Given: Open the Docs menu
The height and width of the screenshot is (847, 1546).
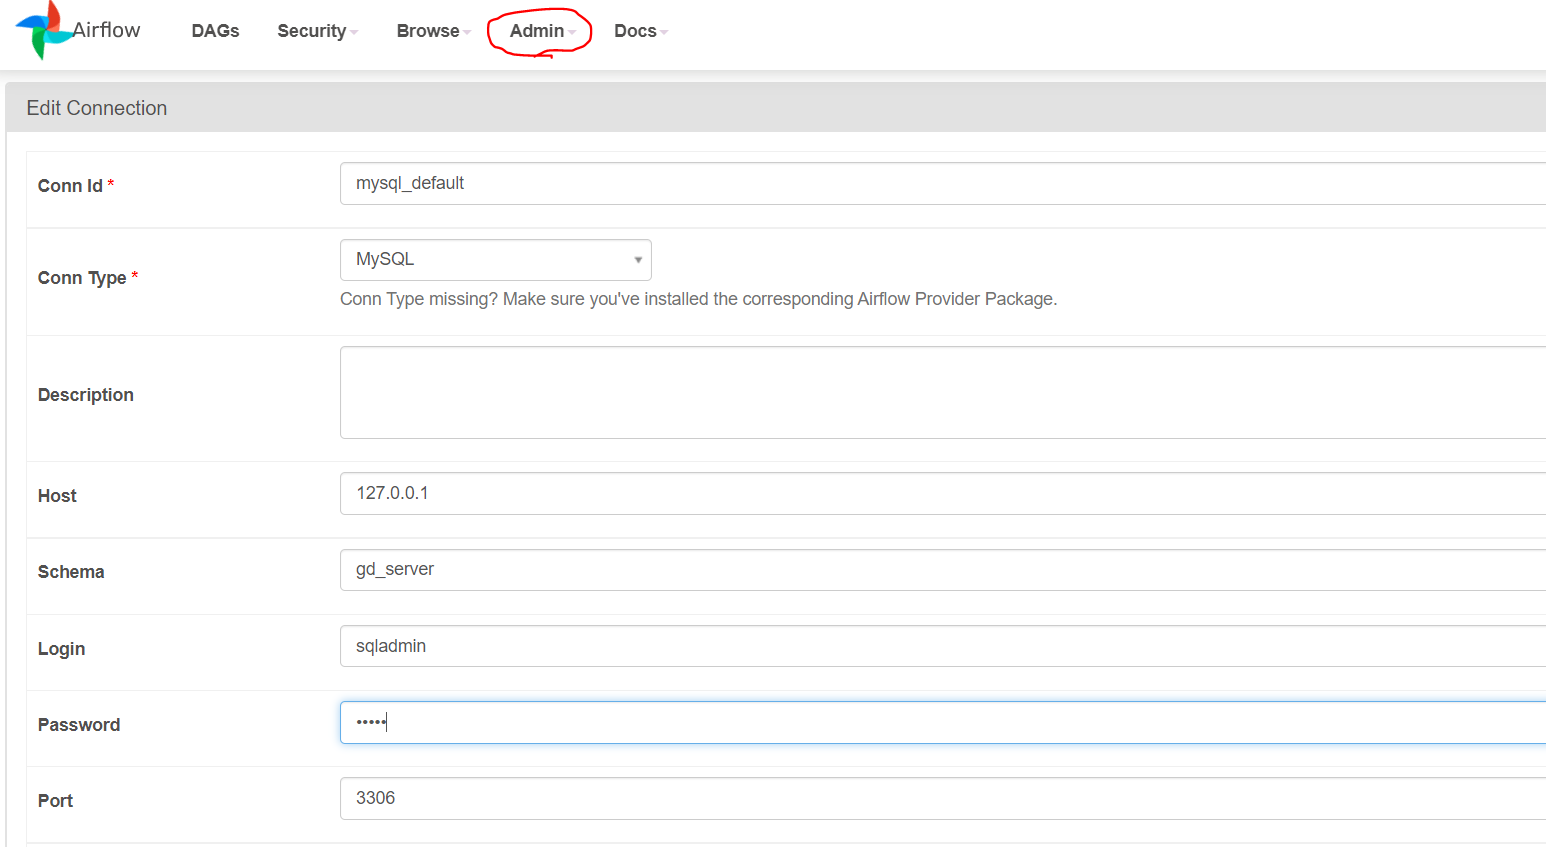Looking at the screenshot, I should point(640,31).
